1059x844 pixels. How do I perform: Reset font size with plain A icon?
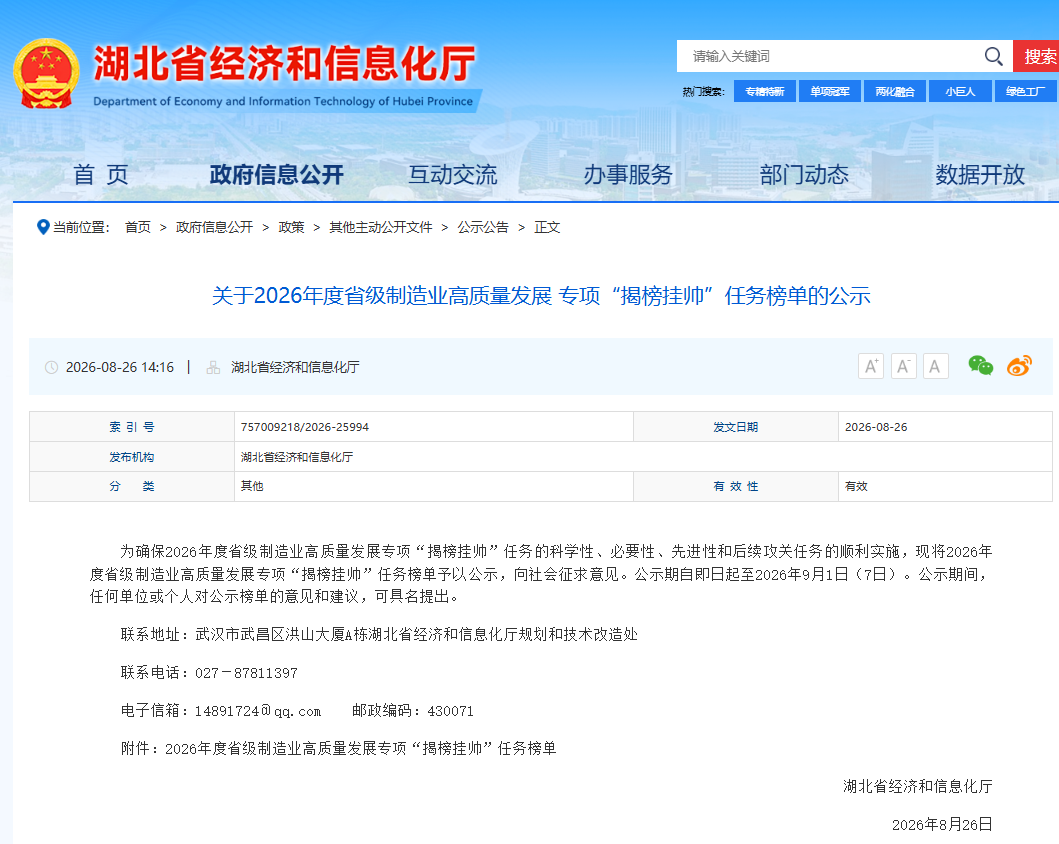tap(935, 367)
